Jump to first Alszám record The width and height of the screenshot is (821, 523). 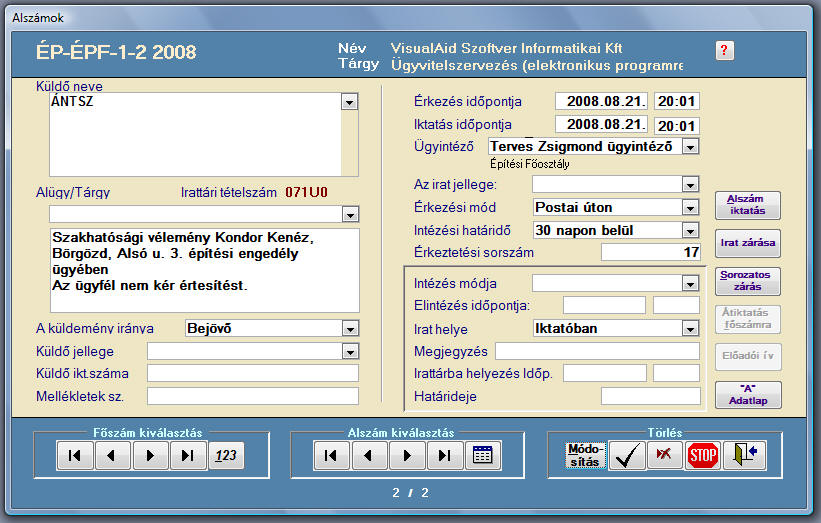(x=331, y=455)
